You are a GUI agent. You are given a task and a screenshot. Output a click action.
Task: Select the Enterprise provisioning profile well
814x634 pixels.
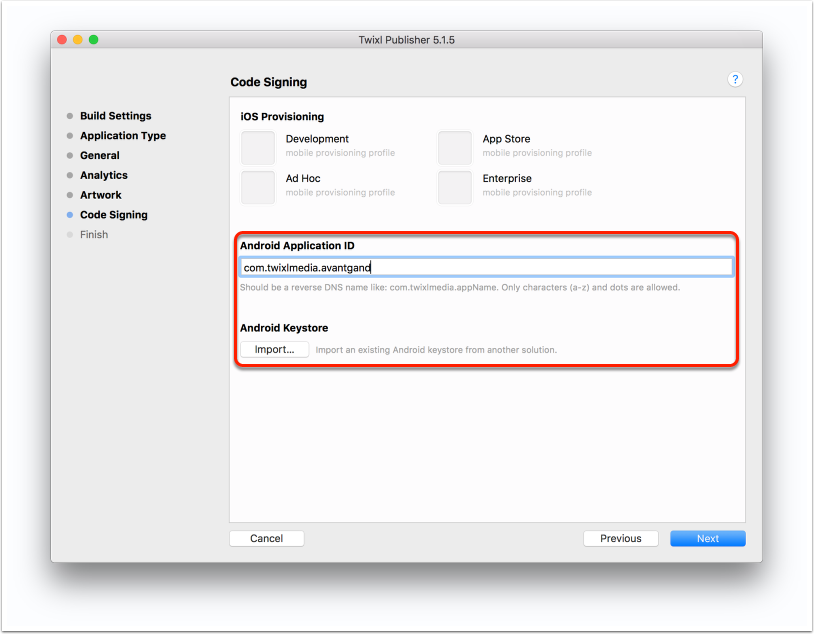455,187
